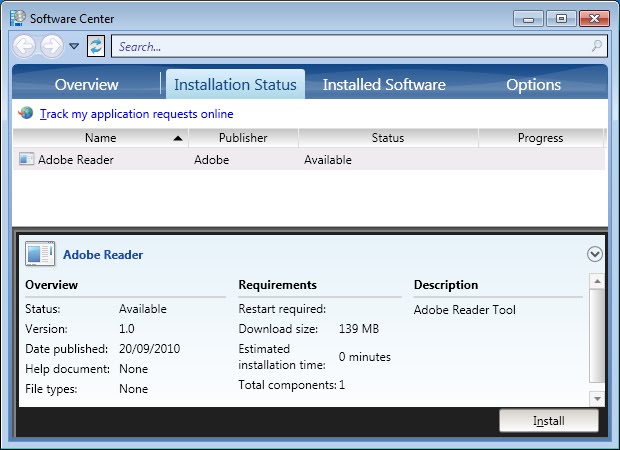Collapse the details pane with chevron
The width and height of the screenshot is (620, 450).
(595, 254)
